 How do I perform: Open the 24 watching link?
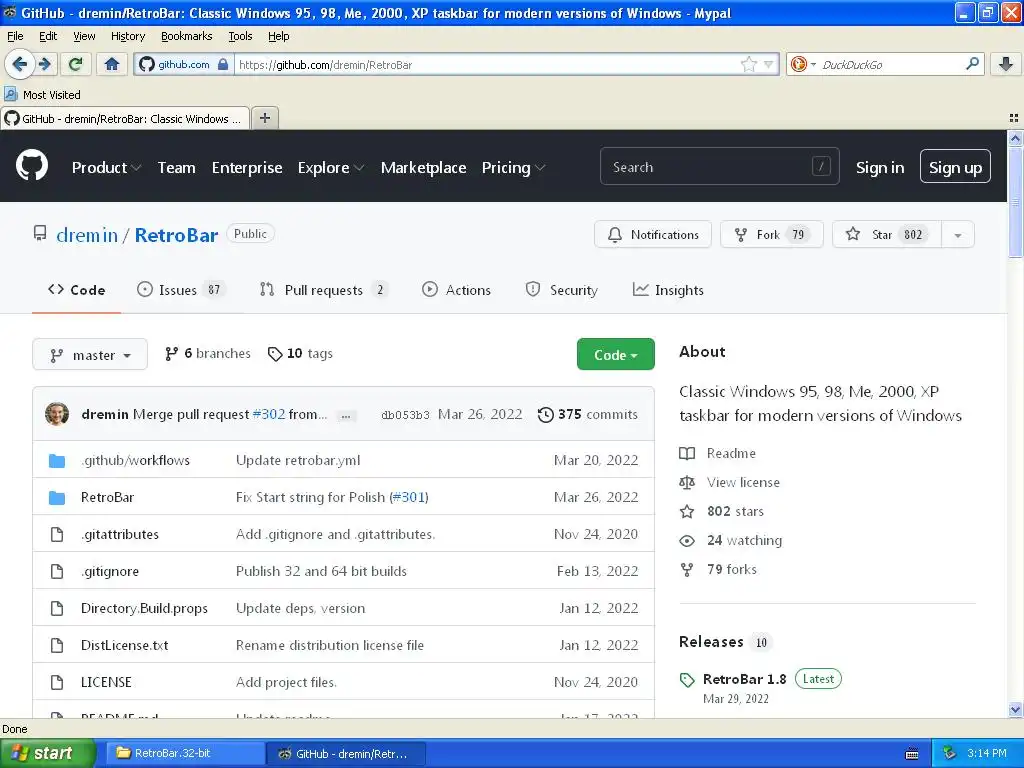tap(731, 540)
